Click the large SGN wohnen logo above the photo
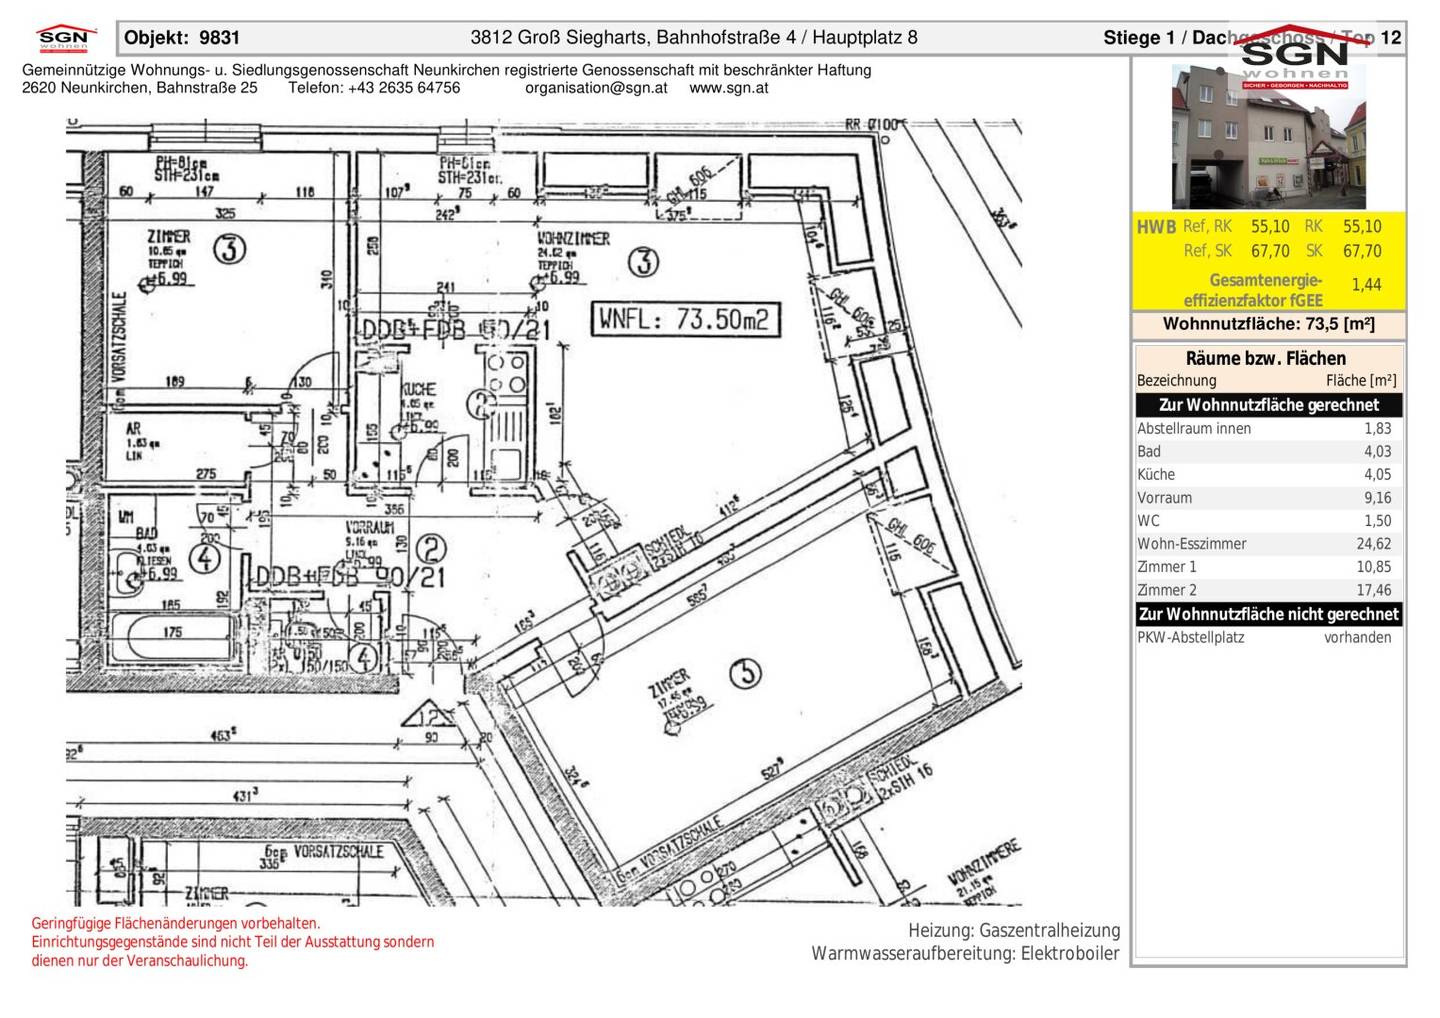1440x1018 pixels. [x=1295, y=58]
